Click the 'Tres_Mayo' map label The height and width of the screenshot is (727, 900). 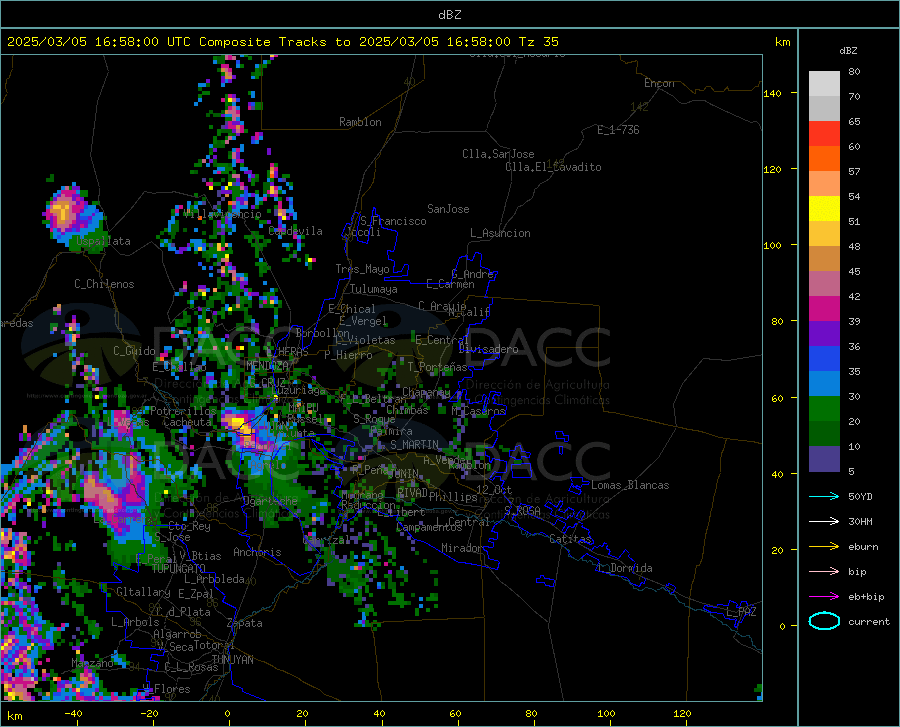362,269
